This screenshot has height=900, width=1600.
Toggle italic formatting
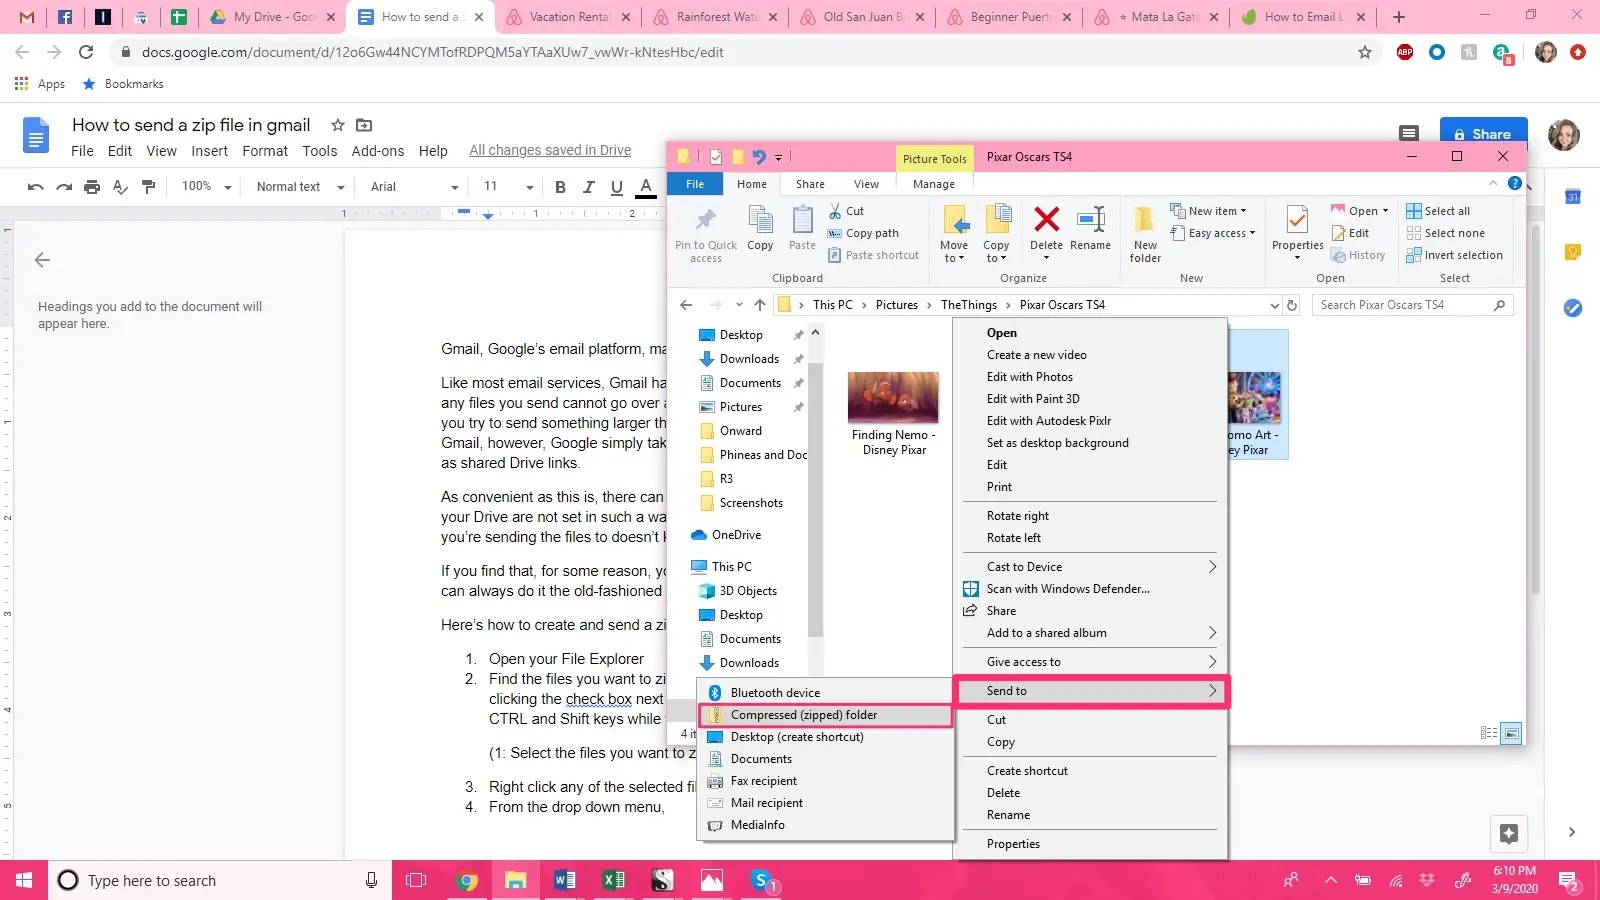[x=589, y=187]
